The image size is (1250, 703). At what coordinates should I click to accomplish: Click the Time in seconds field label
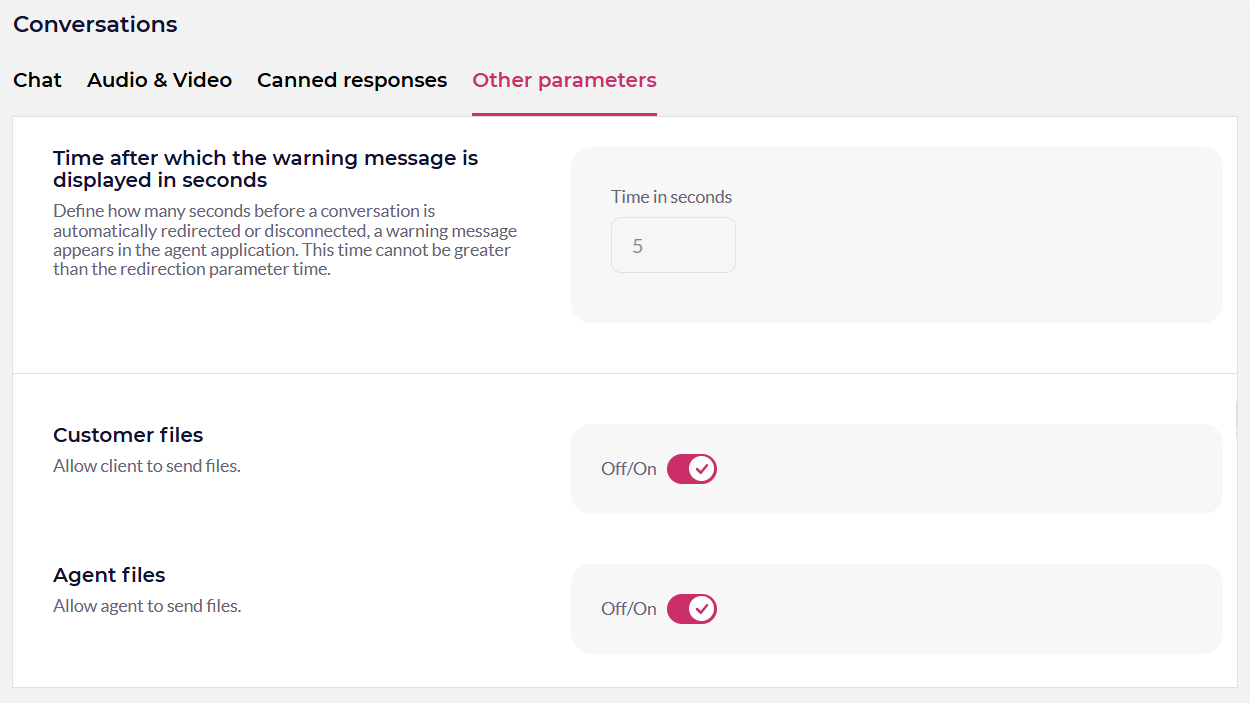[671, 197]
